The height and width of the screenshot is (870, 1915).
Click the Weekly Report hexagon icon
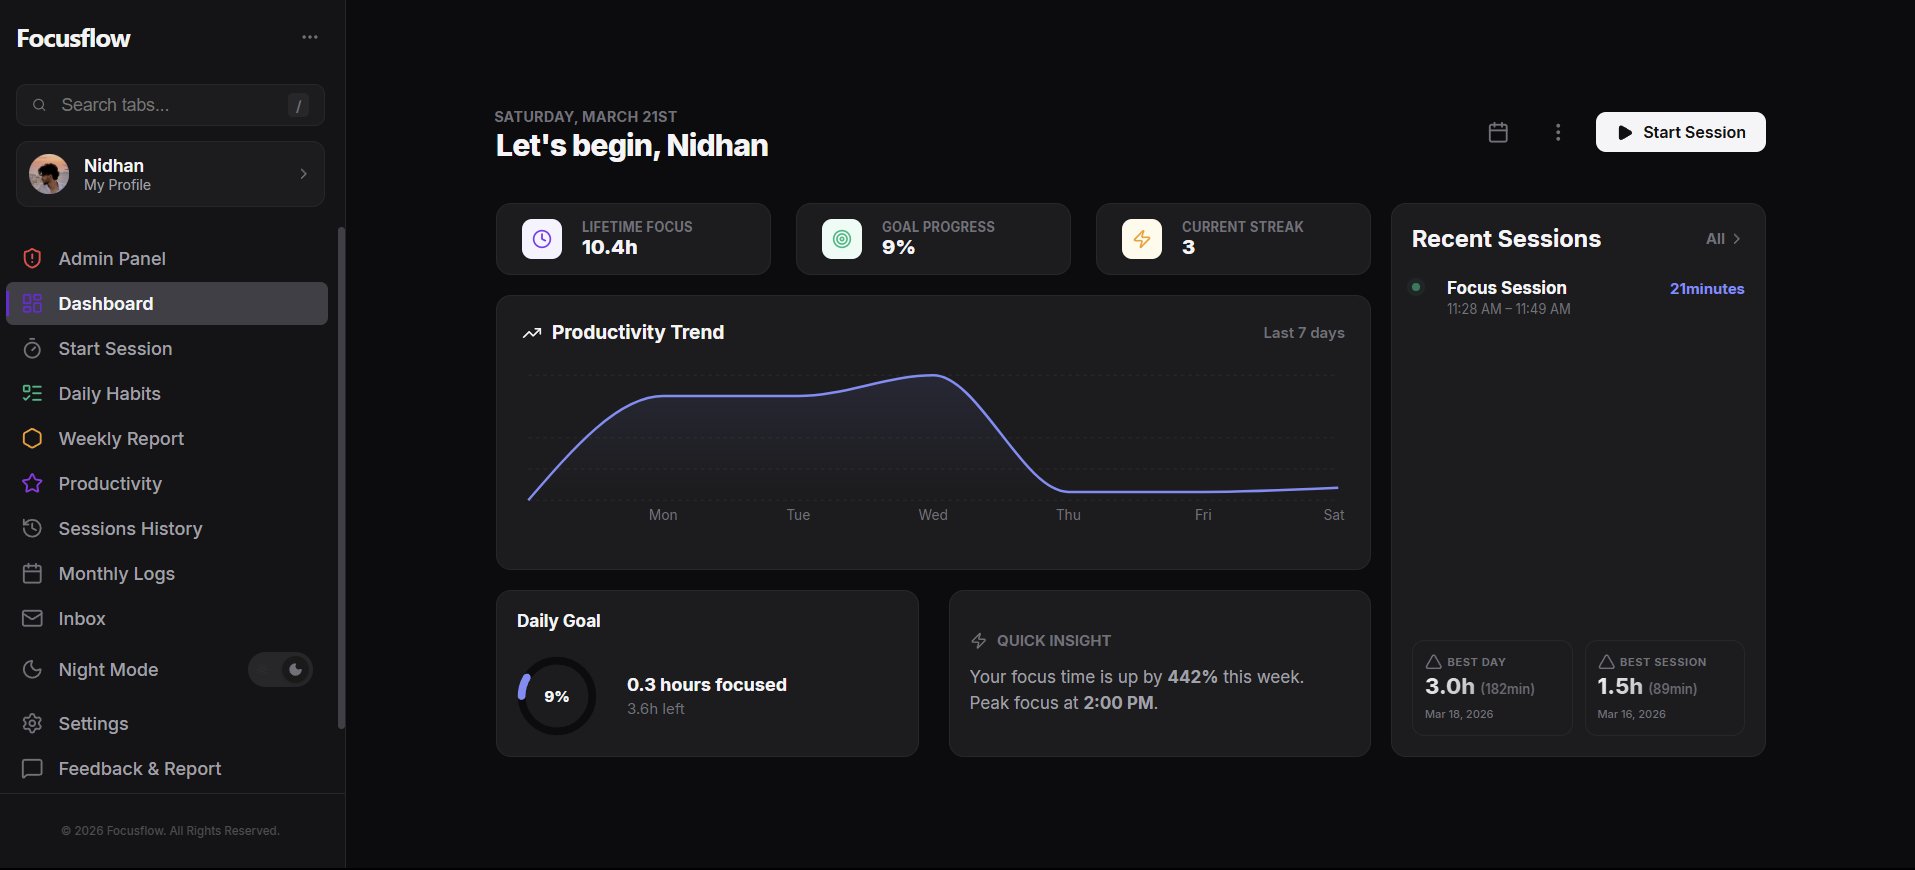pos(32,439)
